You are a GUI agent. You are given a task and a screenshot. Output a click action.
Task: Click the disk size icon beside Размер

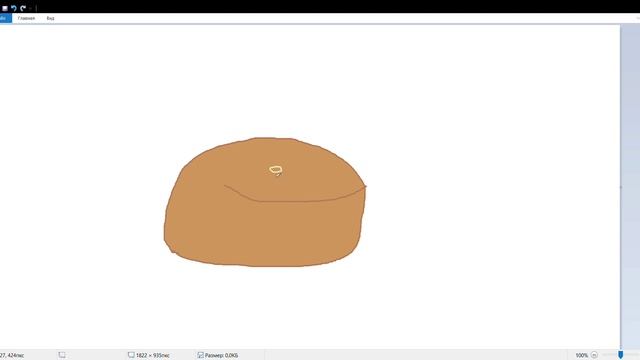(200, 355)
